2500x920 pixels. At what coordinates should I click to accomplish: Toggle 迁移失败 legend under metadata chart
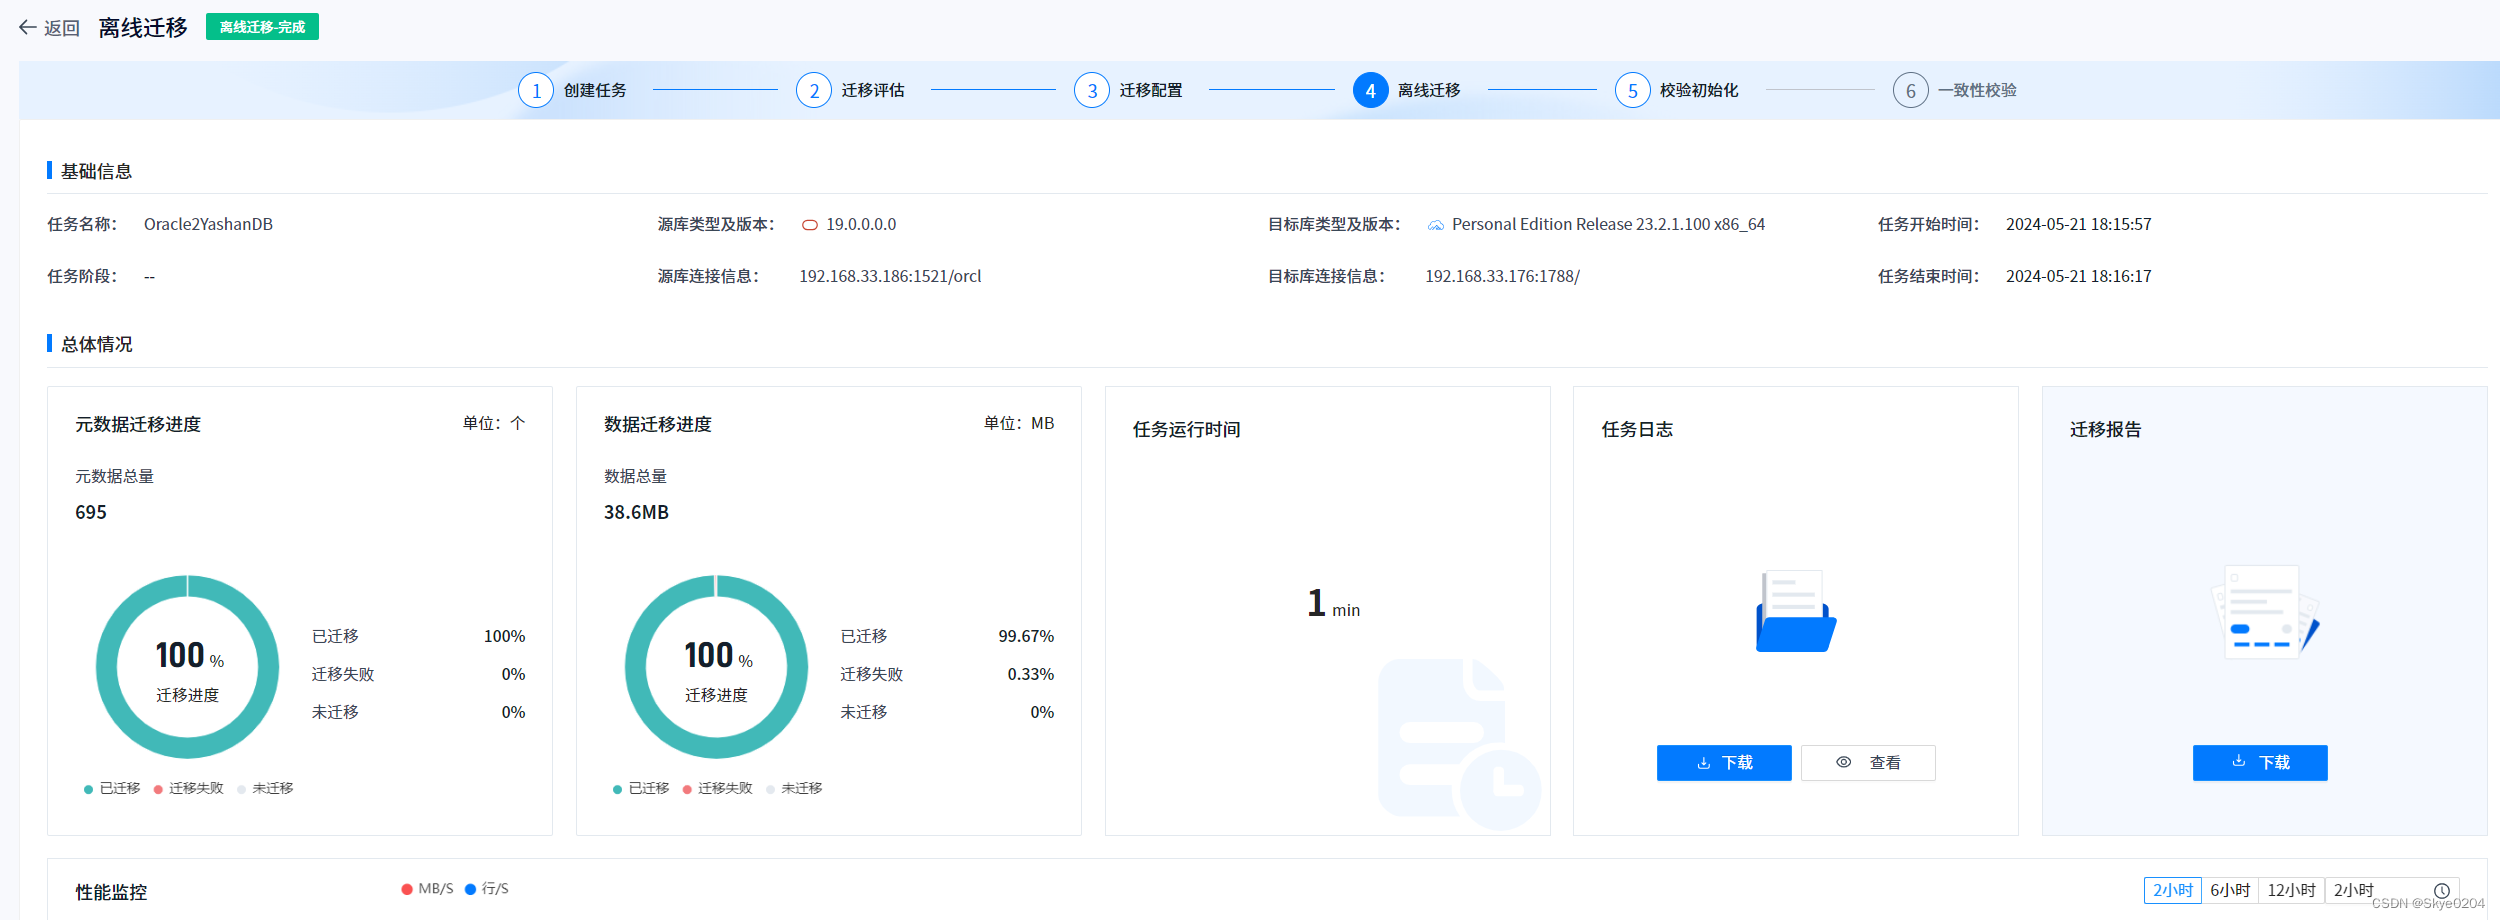(x=187, y=788)
